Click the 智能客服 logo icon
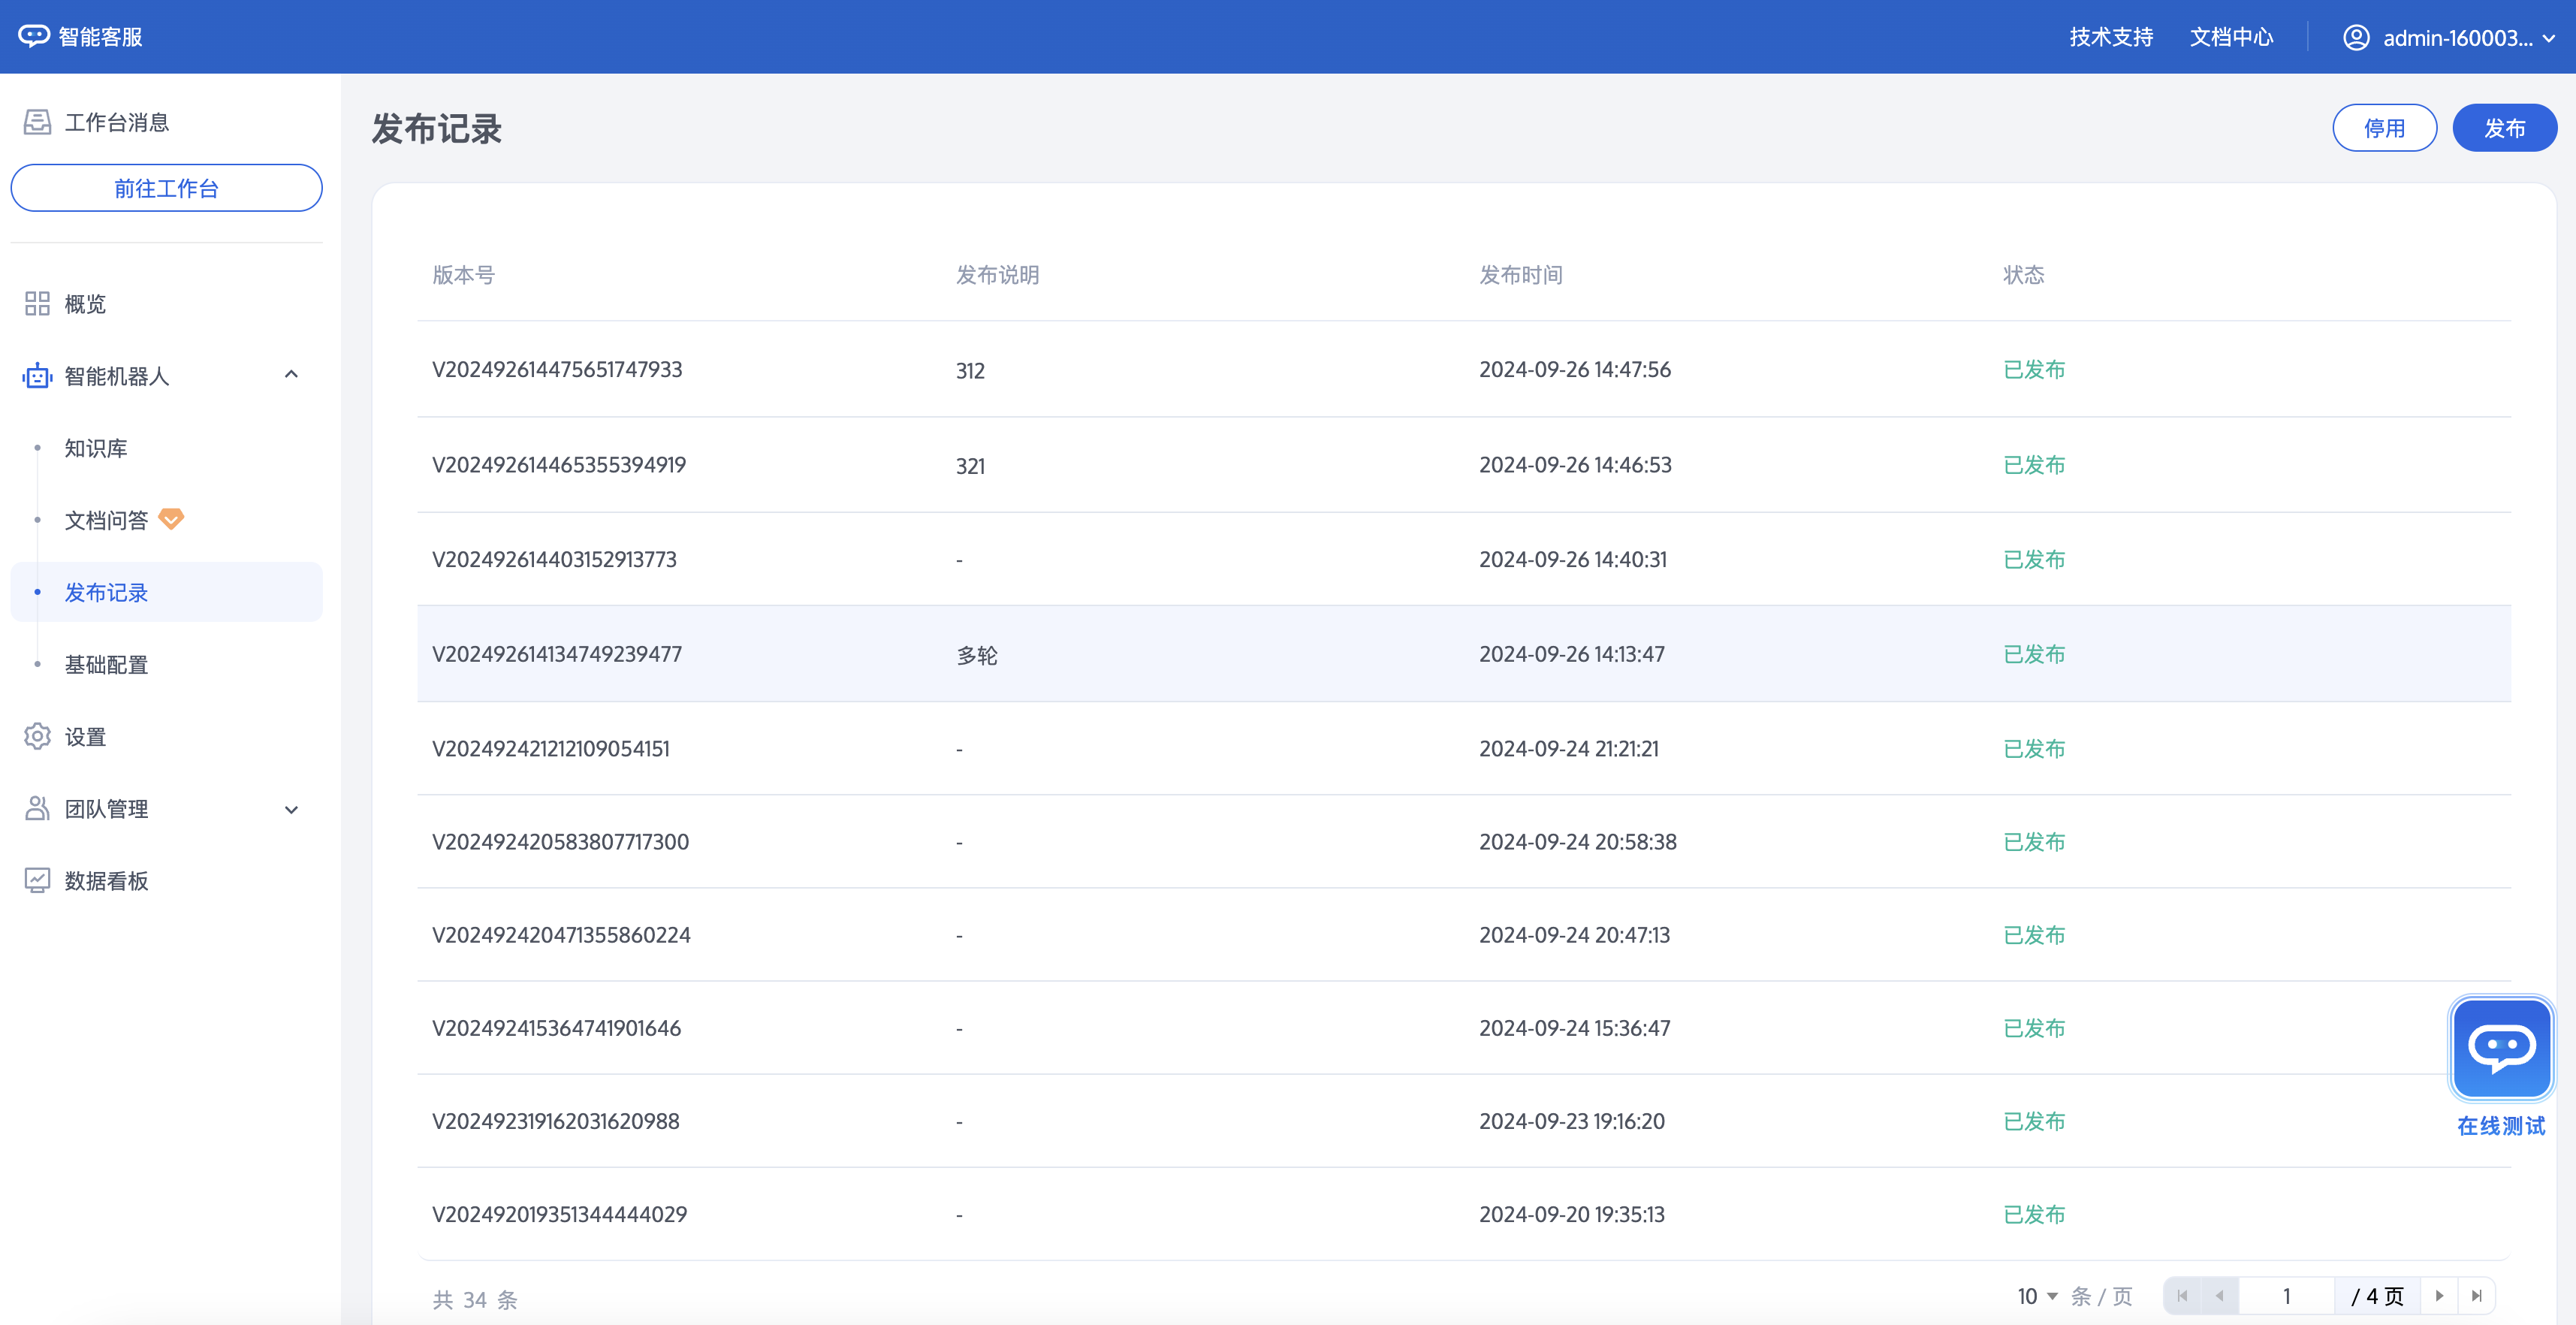Image resolution: width=2576 pixels, height=1325 pixels. click(33, 37)
